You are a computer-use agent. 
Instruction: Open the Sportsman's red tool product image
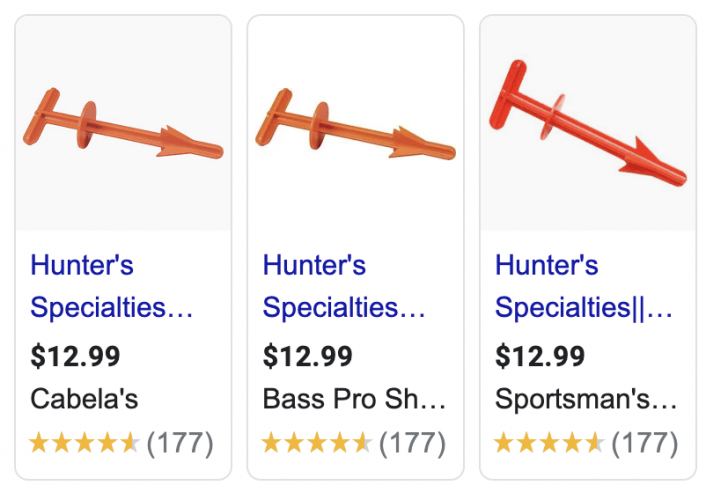(588, 123)
